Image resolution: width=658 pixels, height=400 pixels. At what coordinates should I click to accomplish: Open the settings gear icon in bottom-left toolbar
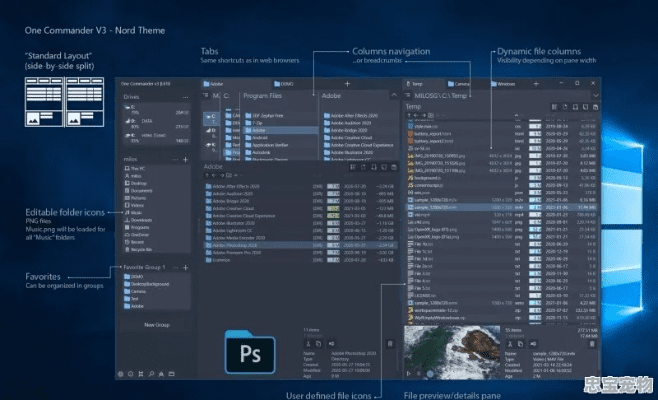(x=122, y=374)
